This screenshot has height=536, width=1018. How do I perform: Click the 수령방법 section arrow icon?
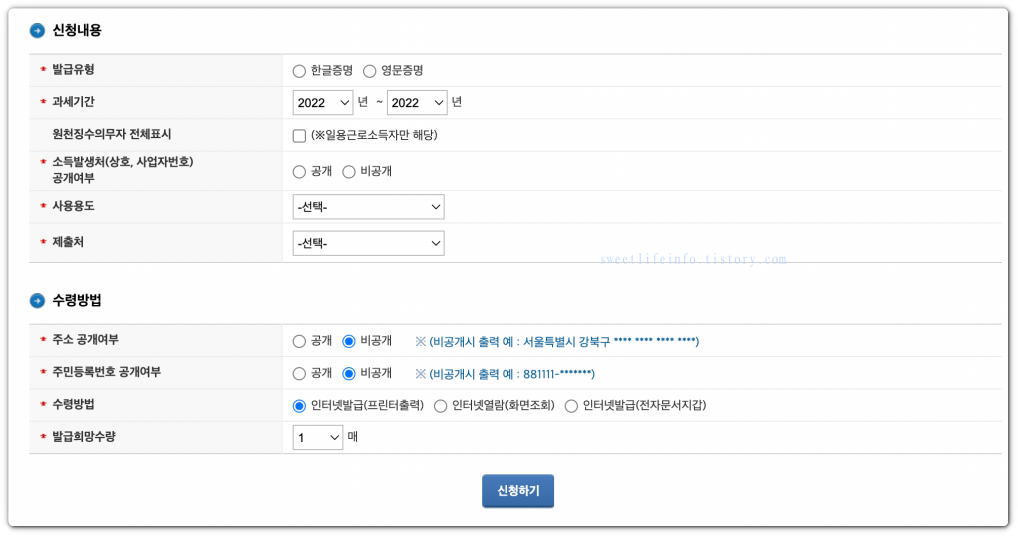tap(38, 300)
